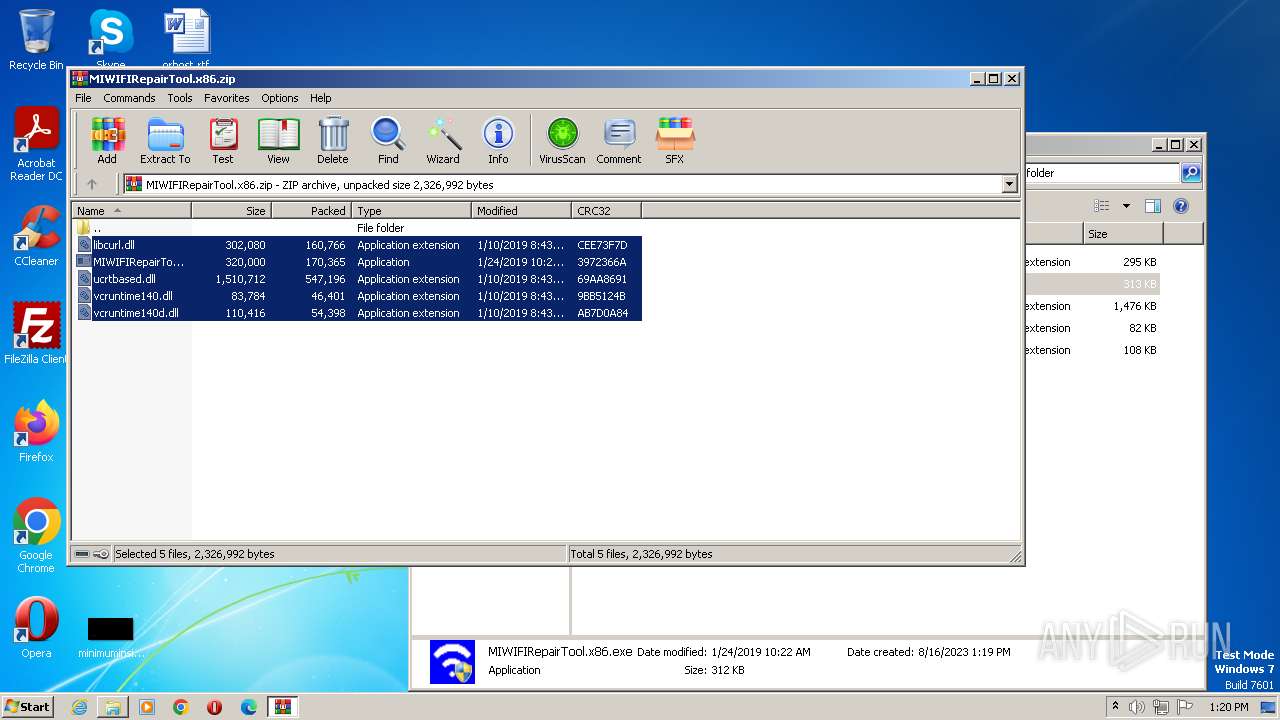Click the volume speaker tray icon
The height and width of the screenshot is (720, 1280).
coord(1137,707)
